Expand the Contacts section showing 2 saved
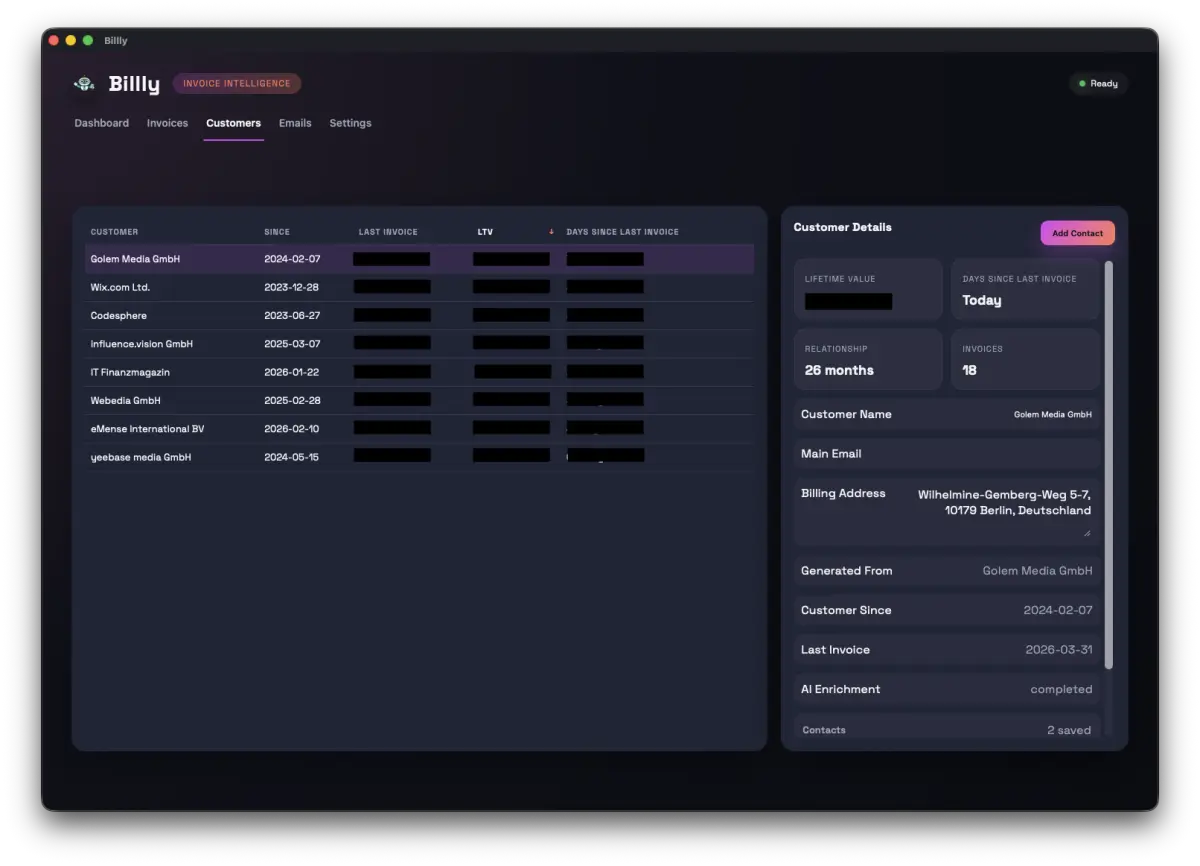 [x=946, y=729]
